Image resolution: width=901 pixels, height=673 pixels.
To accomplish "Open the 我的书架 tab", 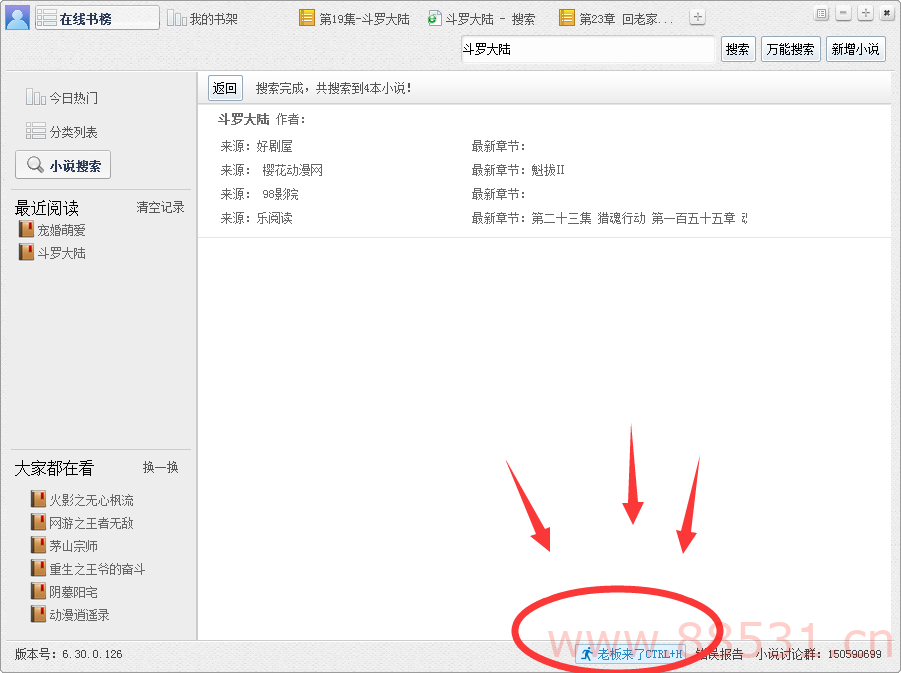I will 202,19.
